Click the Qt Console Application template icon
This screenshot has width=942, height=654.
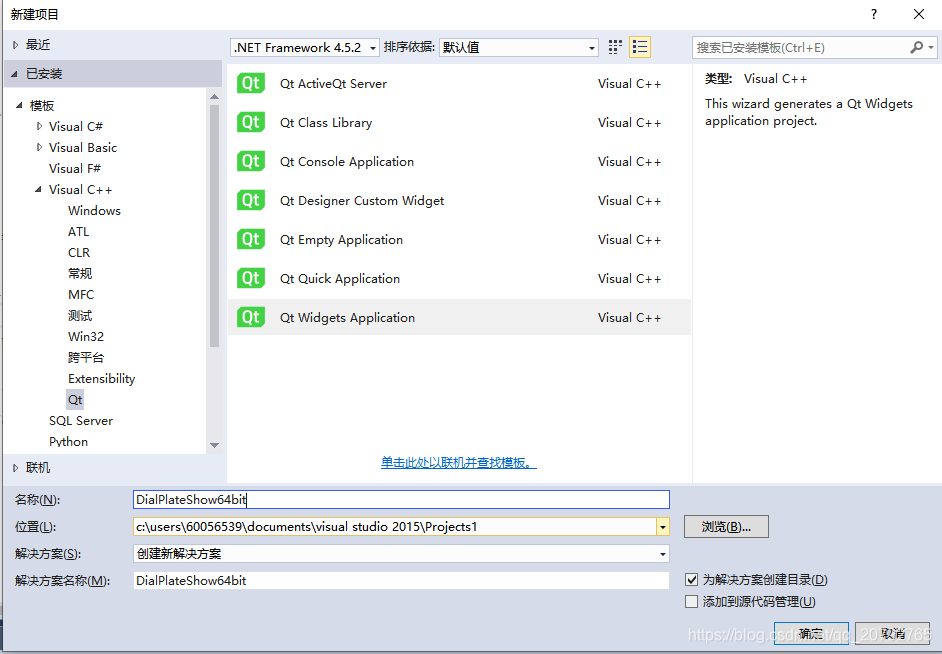click(251, 162)
